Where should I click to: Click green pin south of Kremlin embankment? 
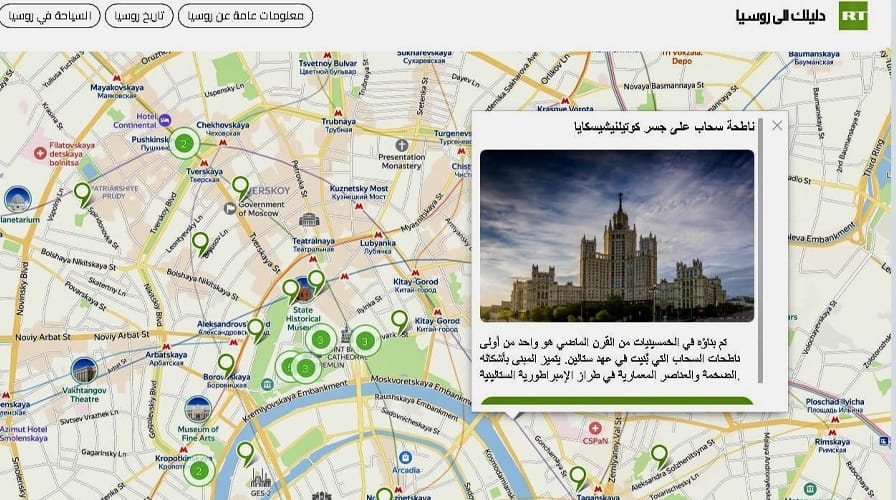click(245, 454)
